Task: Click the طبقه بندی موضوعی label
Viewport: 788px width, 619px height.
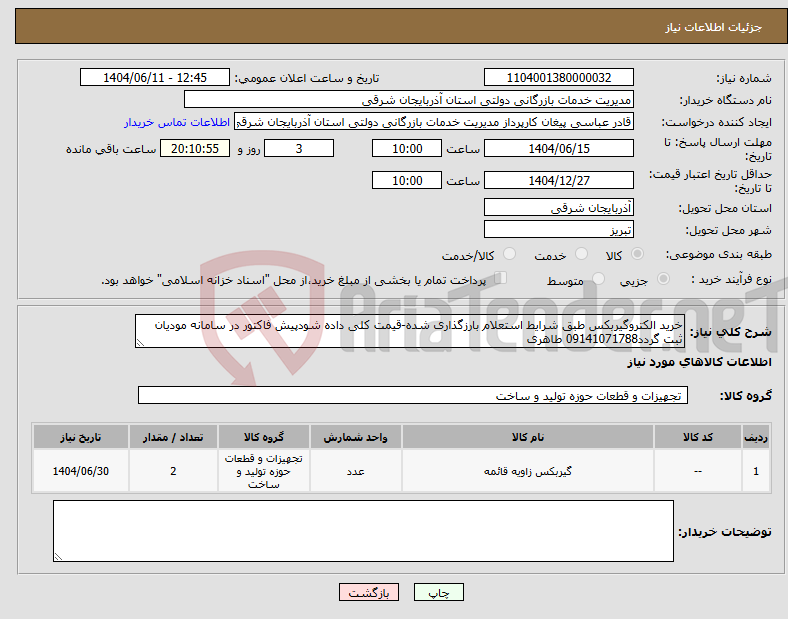Action: coord(719,254)
